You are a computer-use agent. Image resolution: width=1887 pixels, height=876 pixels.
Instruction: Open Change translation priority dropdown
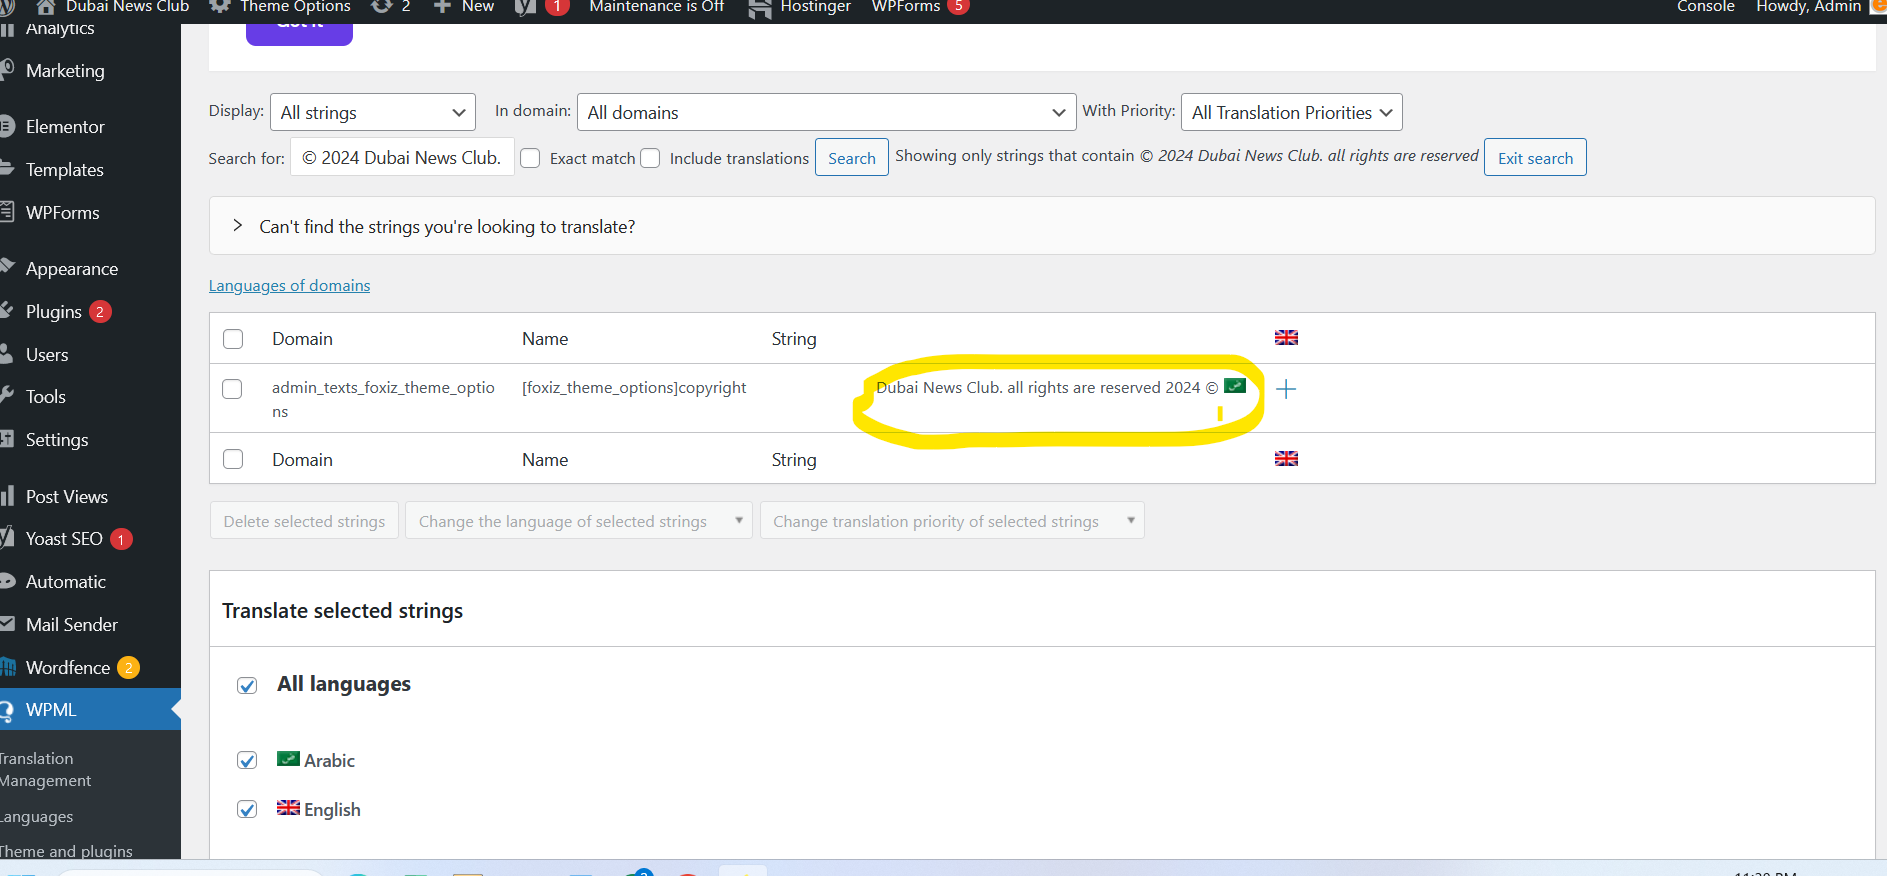click(x=952, y=521)
